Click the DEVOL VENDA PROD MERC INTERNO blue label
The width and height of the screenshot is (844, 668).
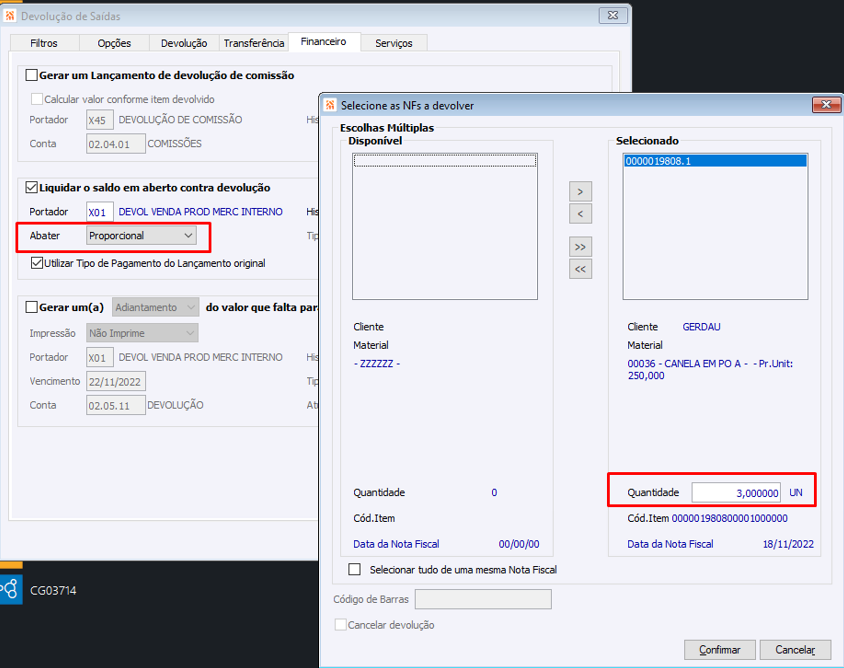coord(200,212)
